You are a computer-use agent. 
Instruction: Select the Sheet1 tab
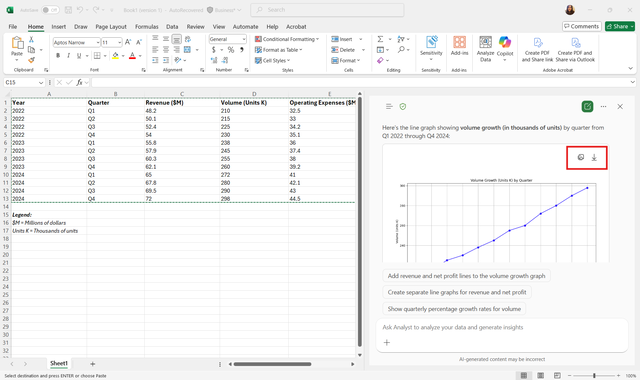coord(59,363)
